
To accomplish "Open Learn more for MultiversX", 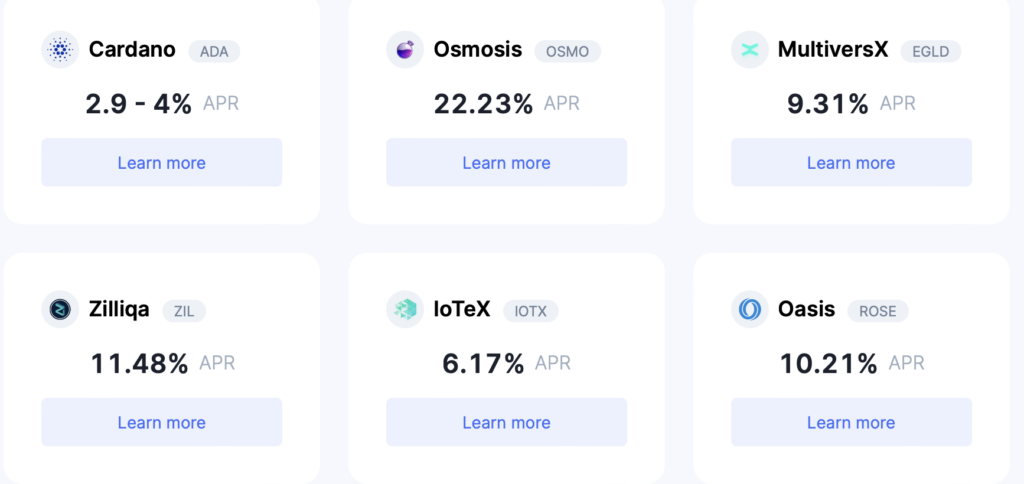I will [x=852, y=163].
